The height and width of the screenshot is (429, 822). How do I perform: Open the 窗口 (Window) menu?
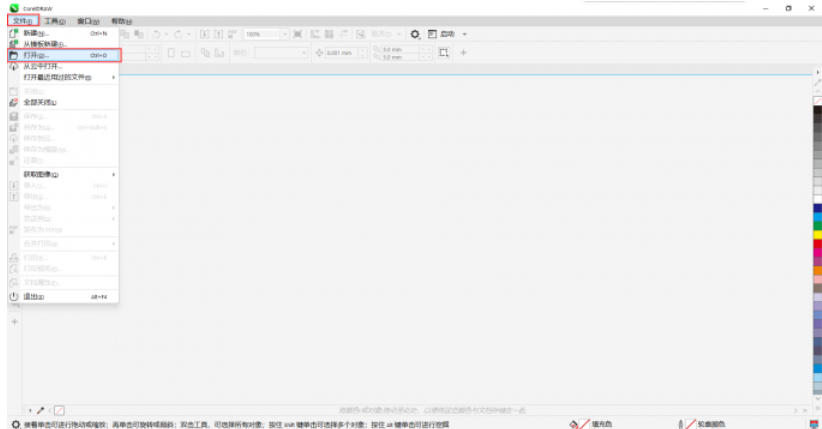pos(88,21)
